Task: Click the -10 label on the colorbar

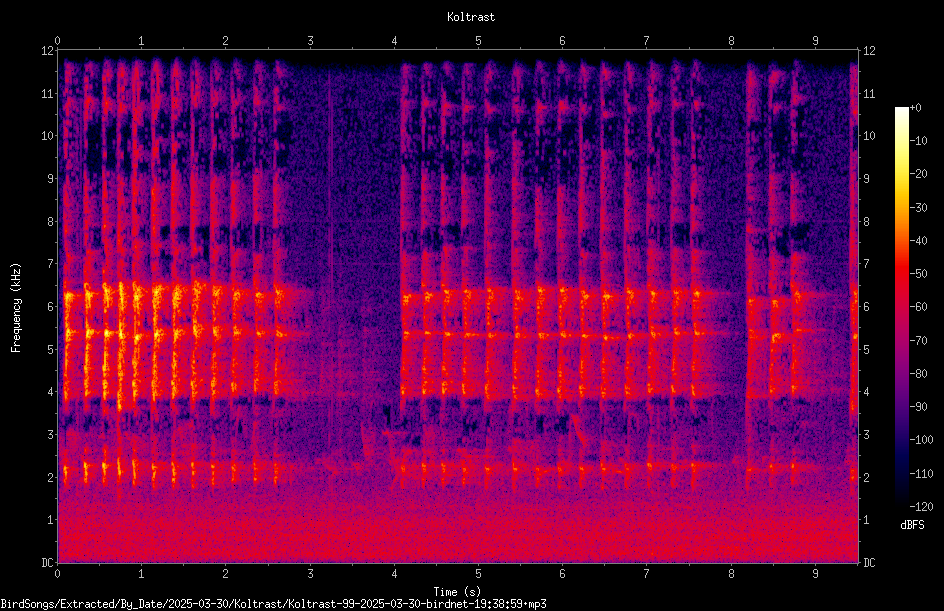Action: [x=918, y=141]
